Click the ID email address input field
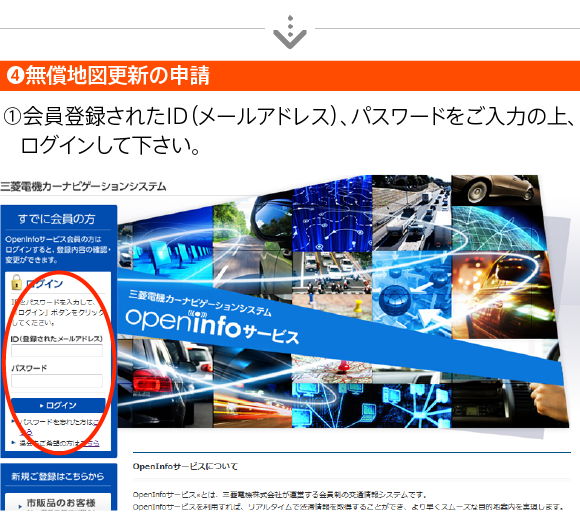 [x=57, y=350]
